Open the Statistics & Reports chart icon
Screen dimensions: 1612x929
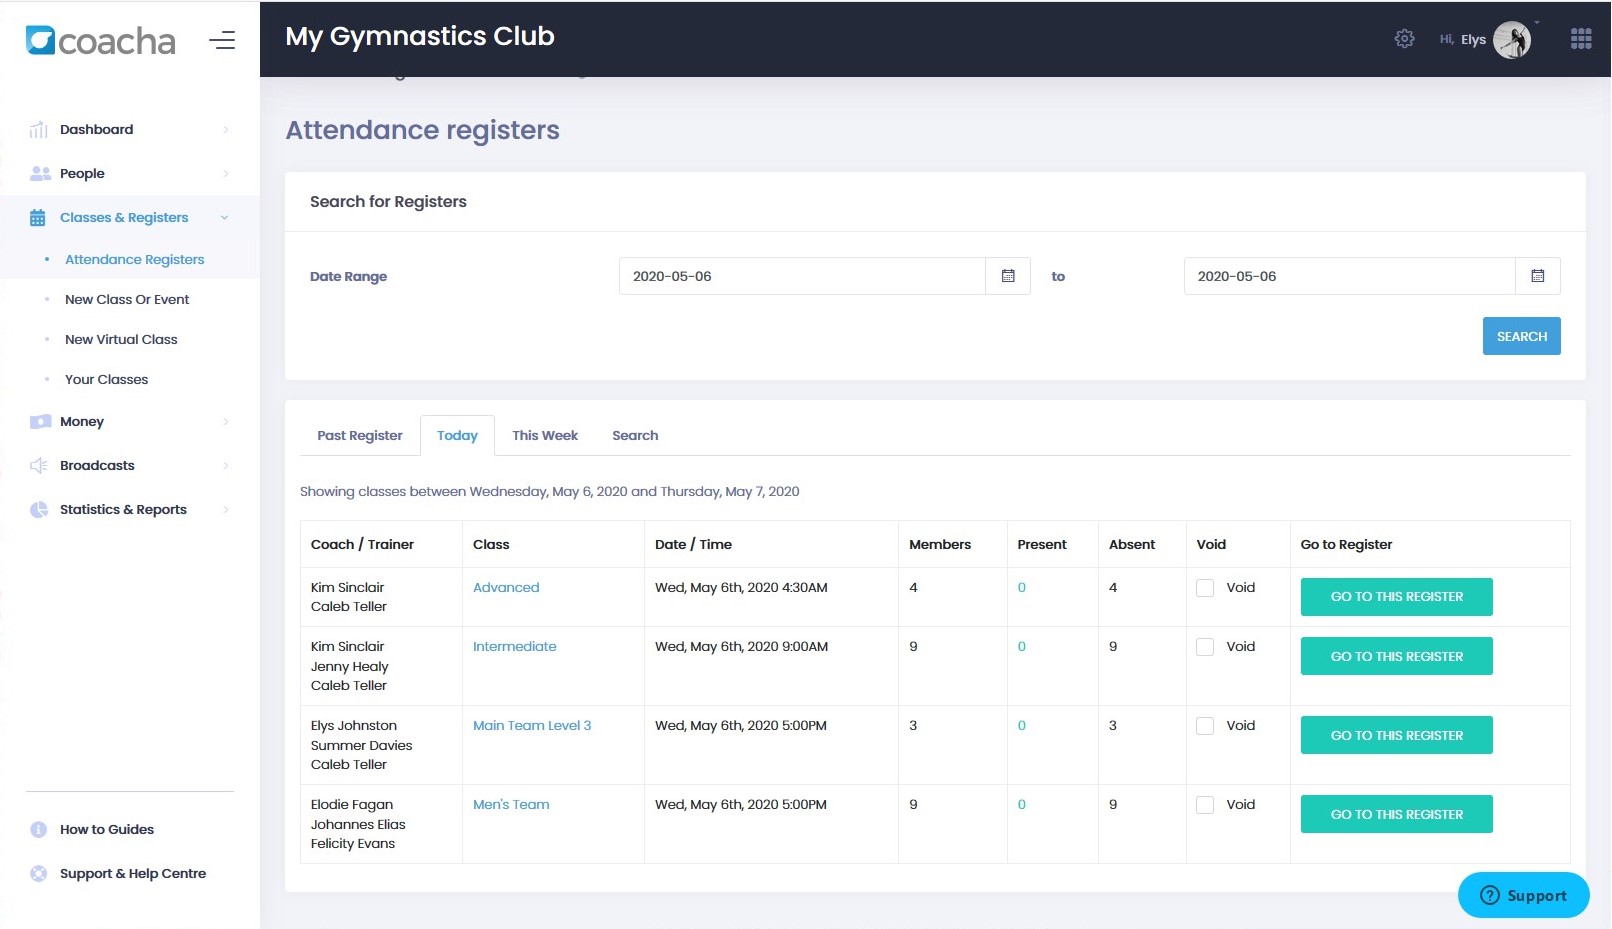pyautogui.click(x=38, y=509)
